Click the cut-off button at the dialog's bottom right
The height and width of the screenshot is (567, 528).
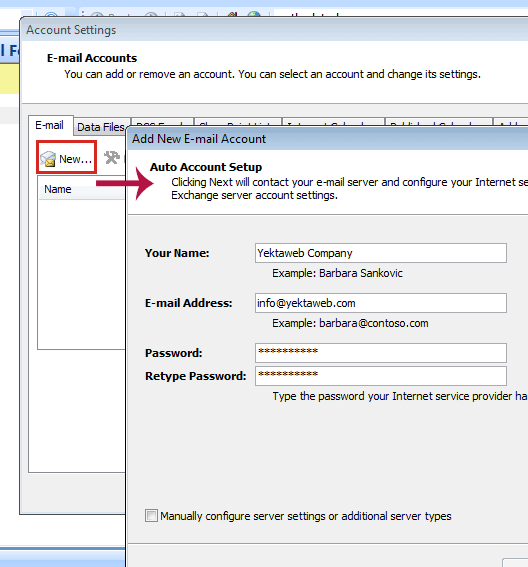click(515, 563)
